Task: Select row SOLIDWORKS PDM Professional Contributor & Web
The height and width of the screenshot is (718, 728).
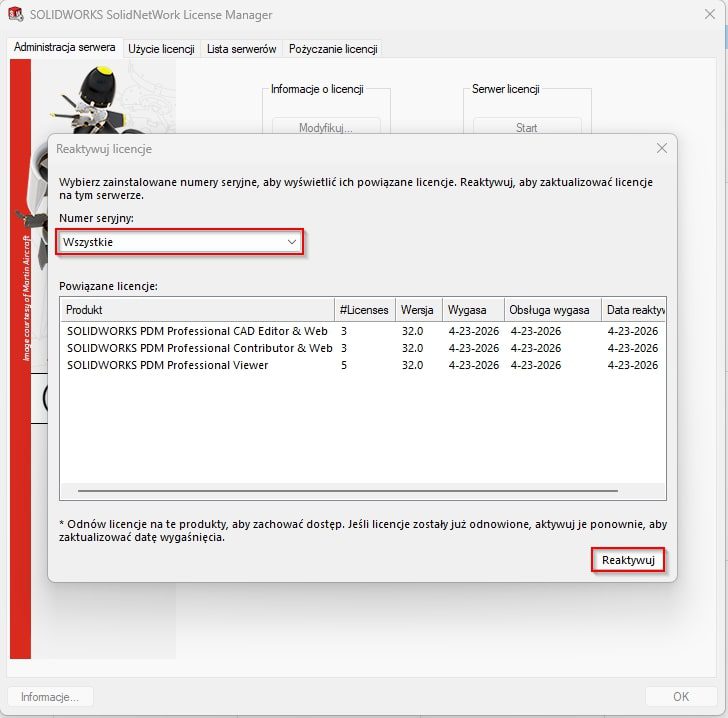Action: point(363,348)
